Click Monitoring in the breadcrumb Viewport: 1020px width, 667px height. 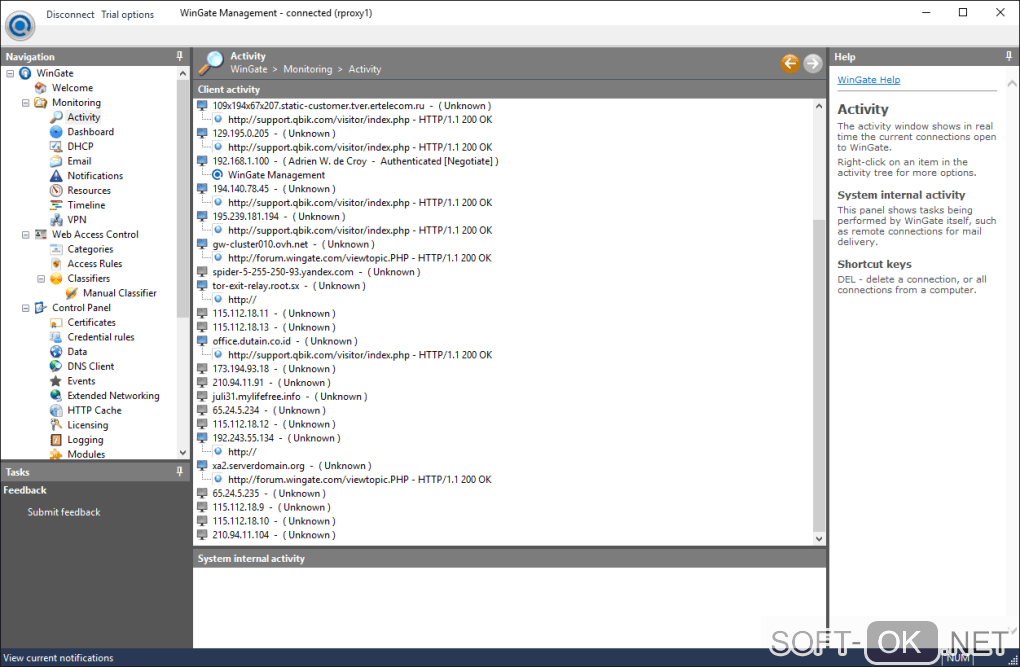tap(308, 69)
